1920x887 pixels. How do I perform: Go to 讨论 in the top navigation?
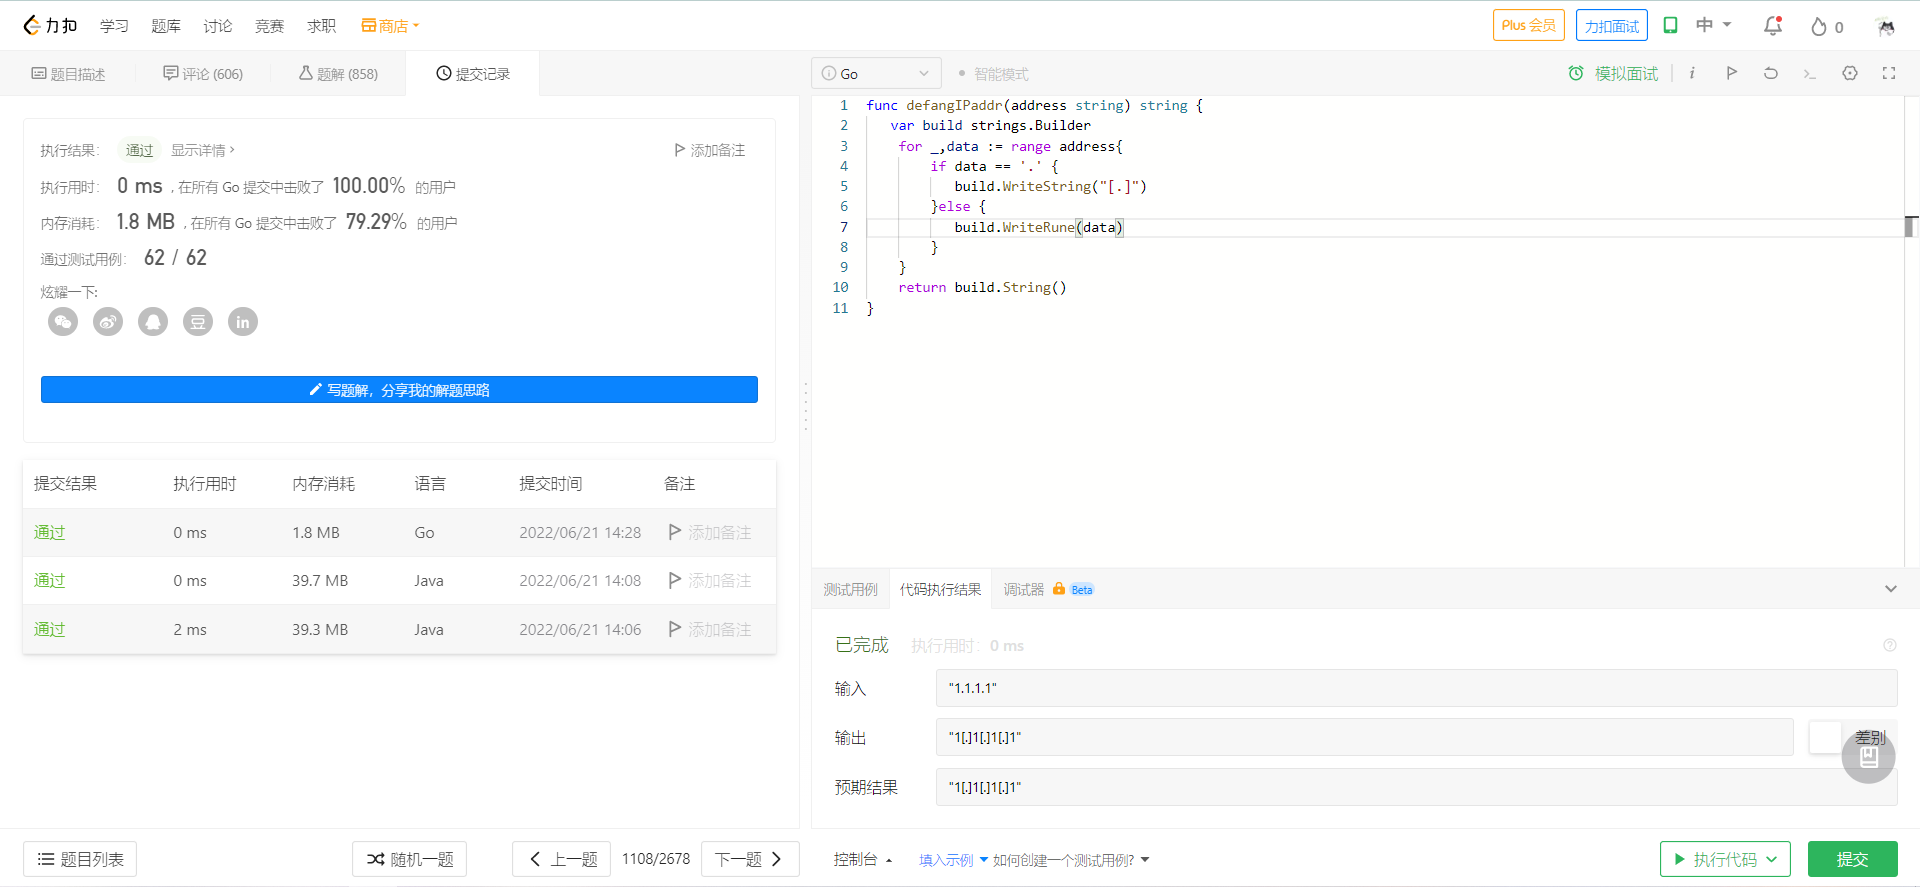pyautogui.click(x=218, y=26)
